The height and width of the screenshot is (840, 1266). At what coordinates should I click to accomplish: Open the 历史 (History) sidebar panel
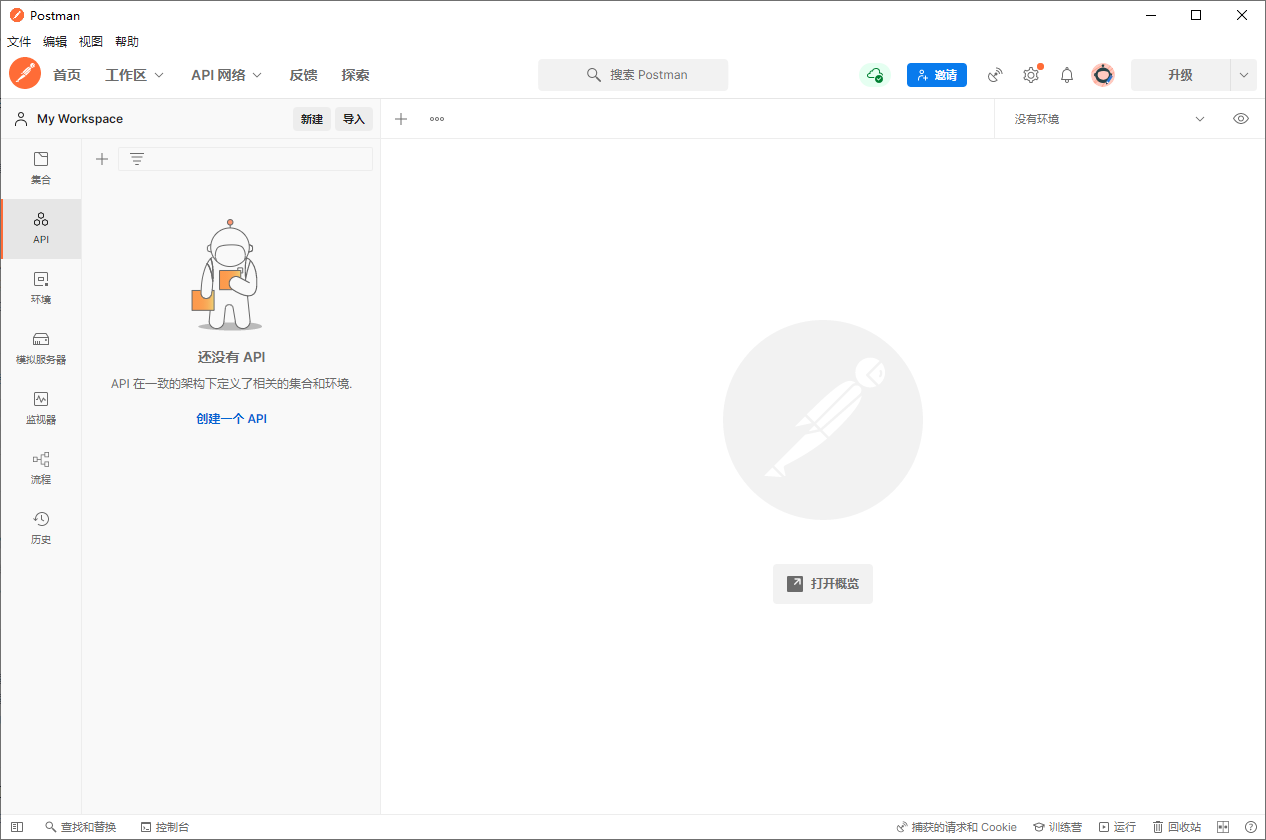[x=41, y=528]
